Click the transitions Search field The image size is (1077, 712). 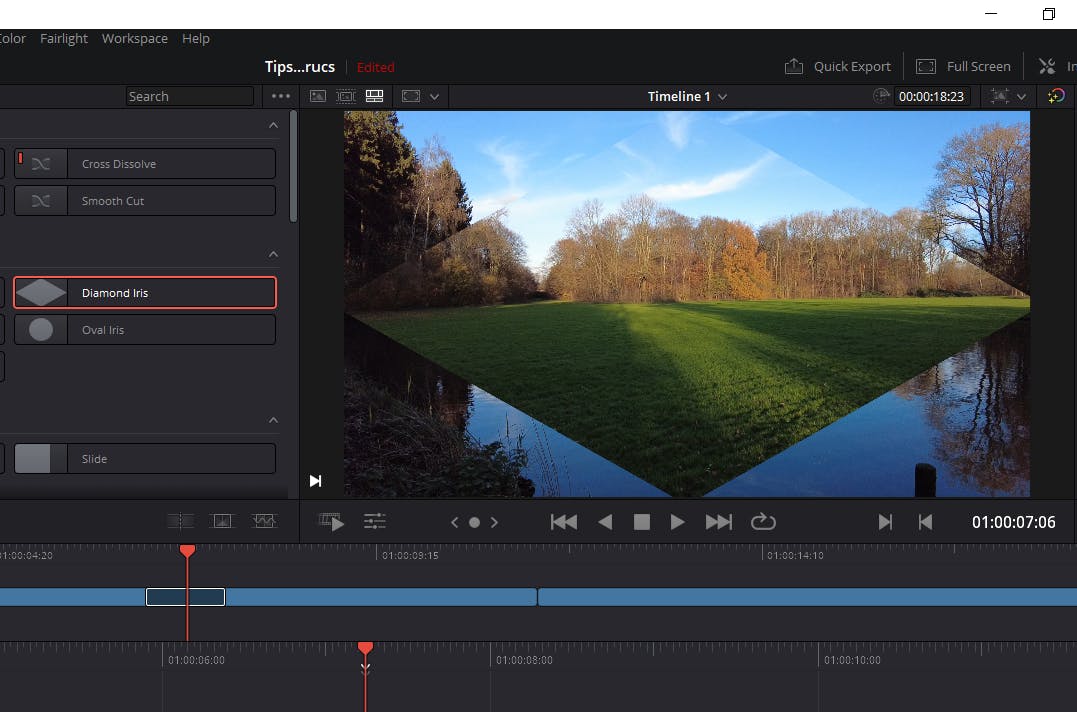(189, 96)
